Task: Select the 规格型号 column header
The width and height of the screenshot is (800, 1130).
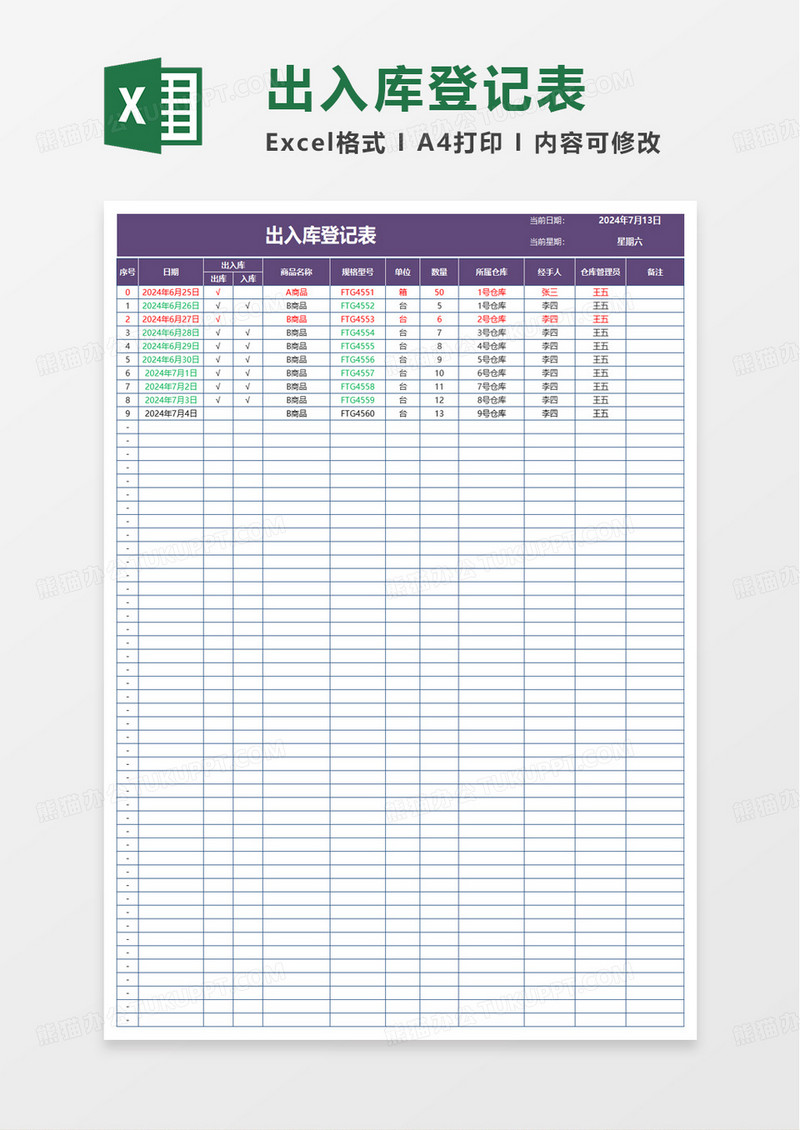Action: pyautogui.click(x=357, y=272)
